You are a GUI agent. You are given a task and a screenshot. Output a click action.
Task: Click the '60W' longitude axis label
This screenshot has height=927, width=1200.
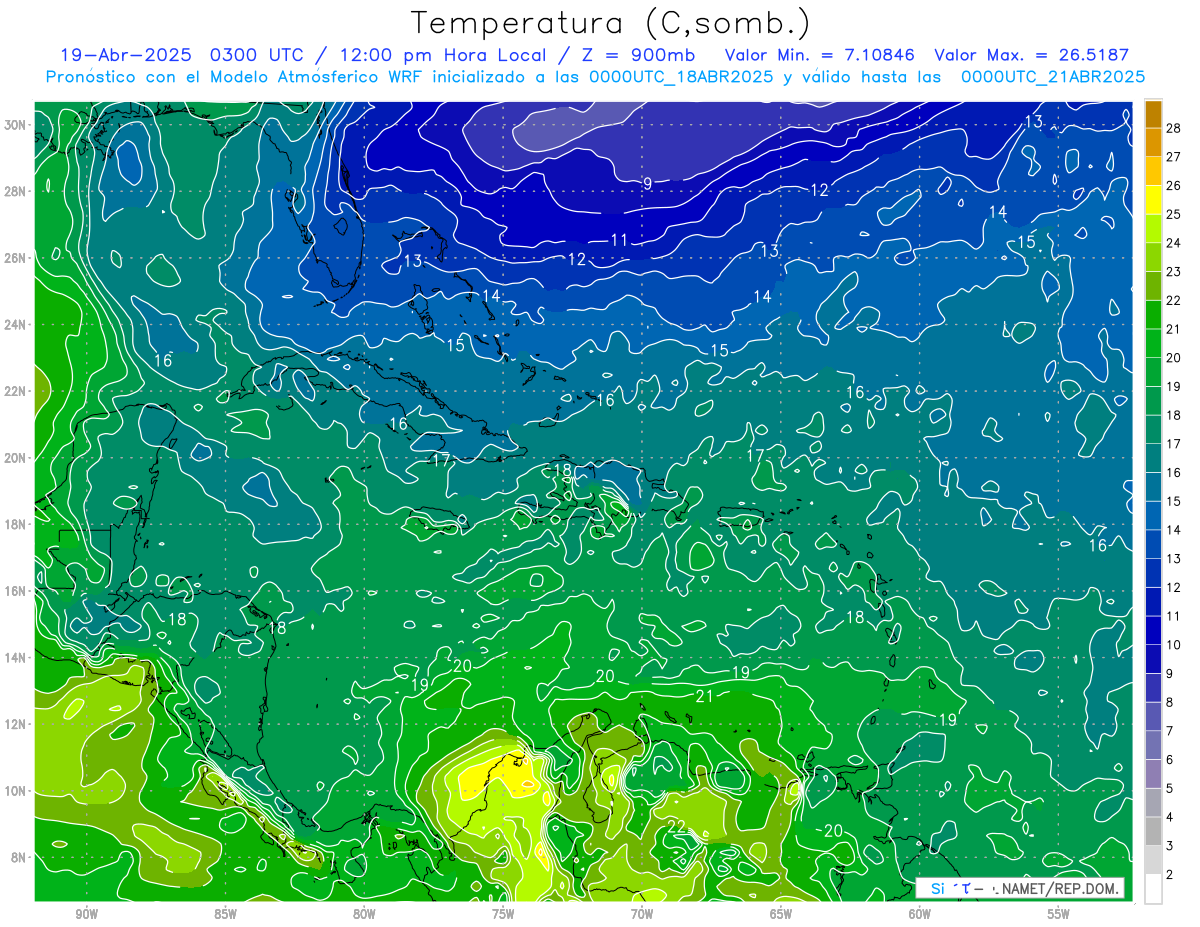coord(920,914)
